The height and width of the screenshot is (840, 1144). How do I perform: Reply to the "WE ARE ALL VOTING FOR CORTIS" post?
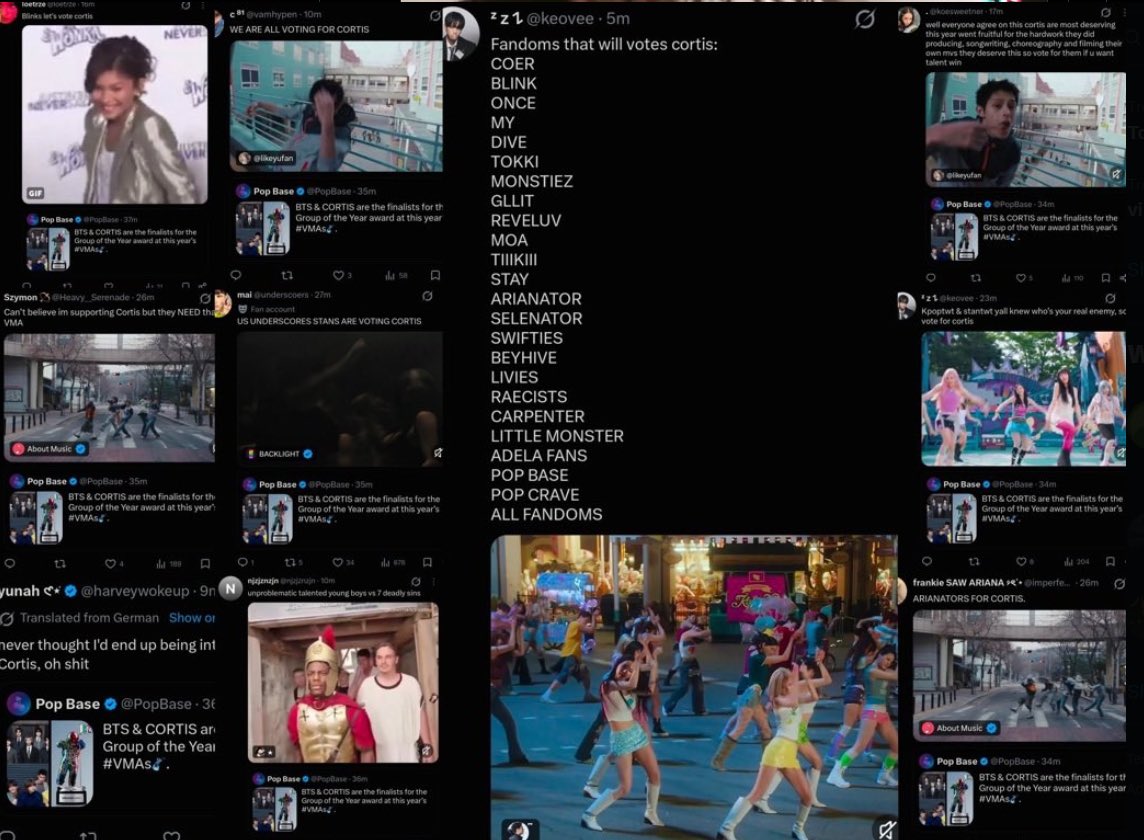point(236,275)
